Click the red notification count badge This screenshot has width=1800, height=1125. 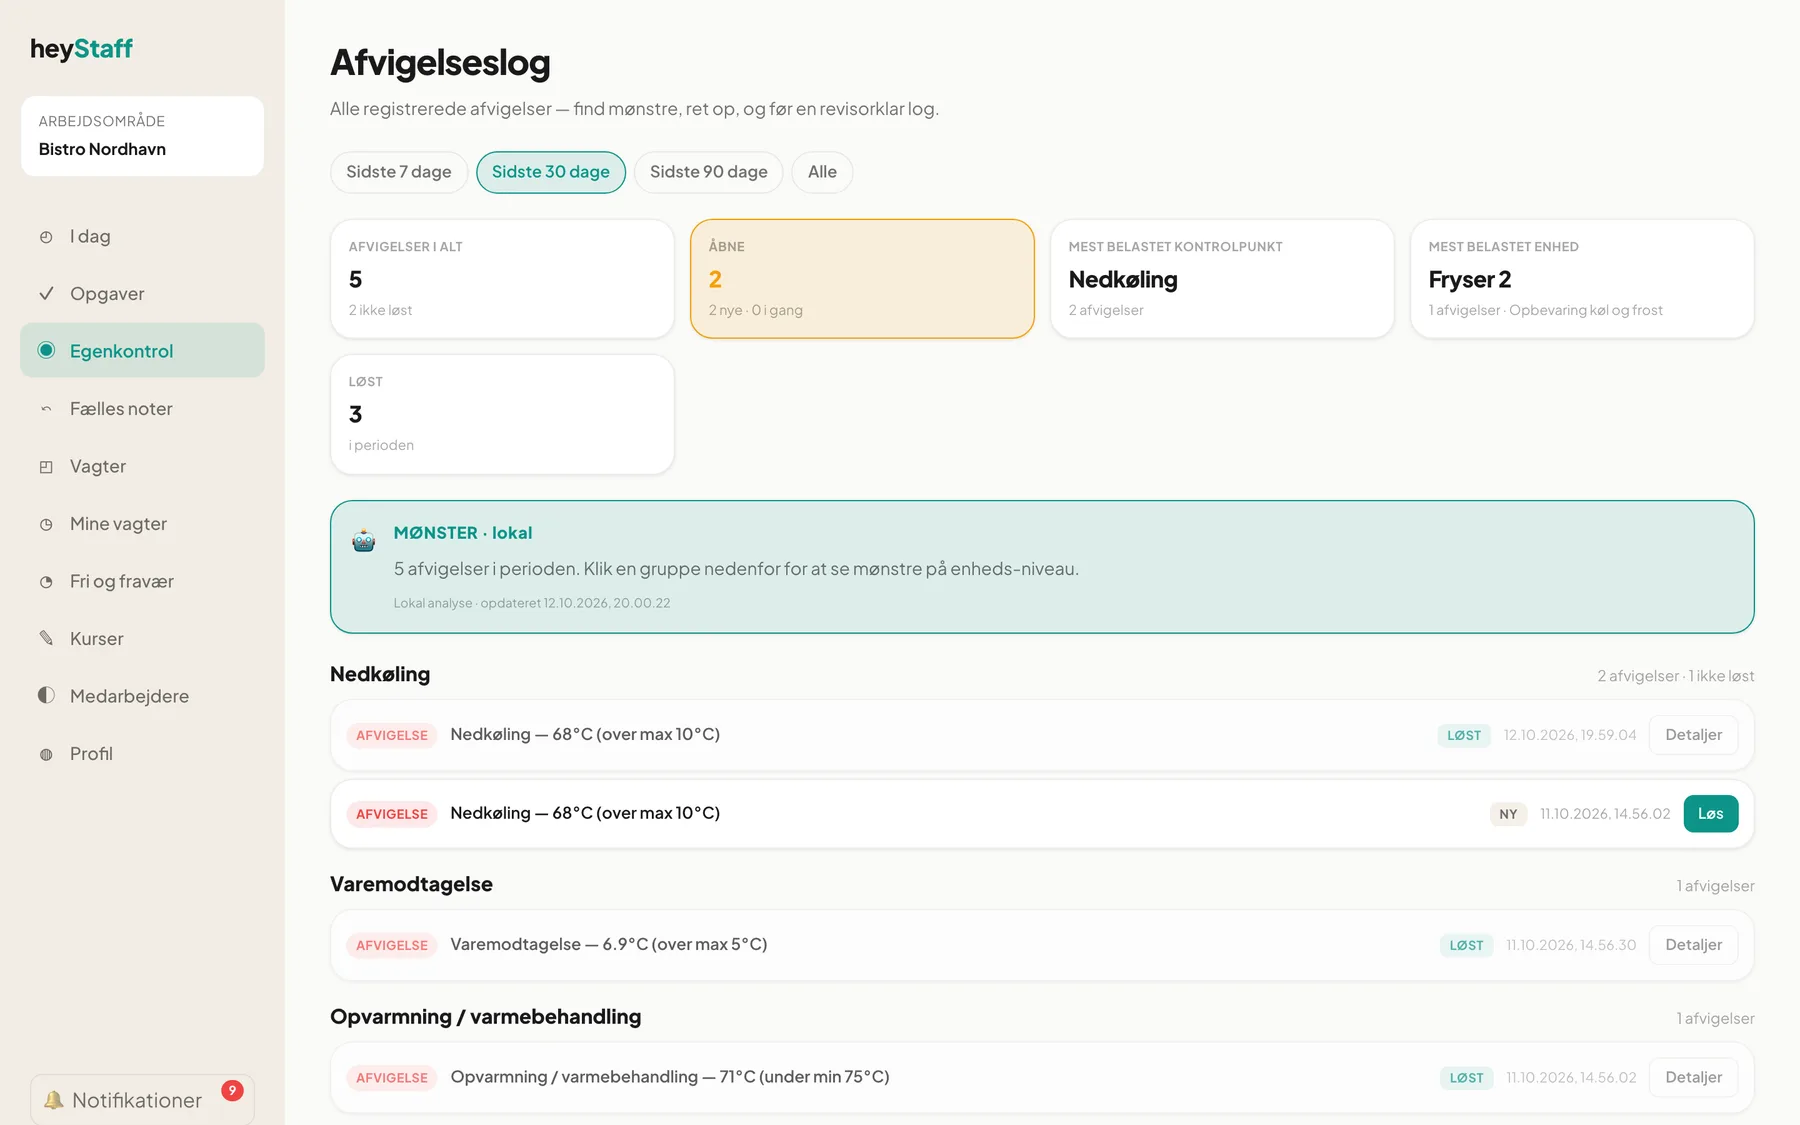[x=232, y=1090]
